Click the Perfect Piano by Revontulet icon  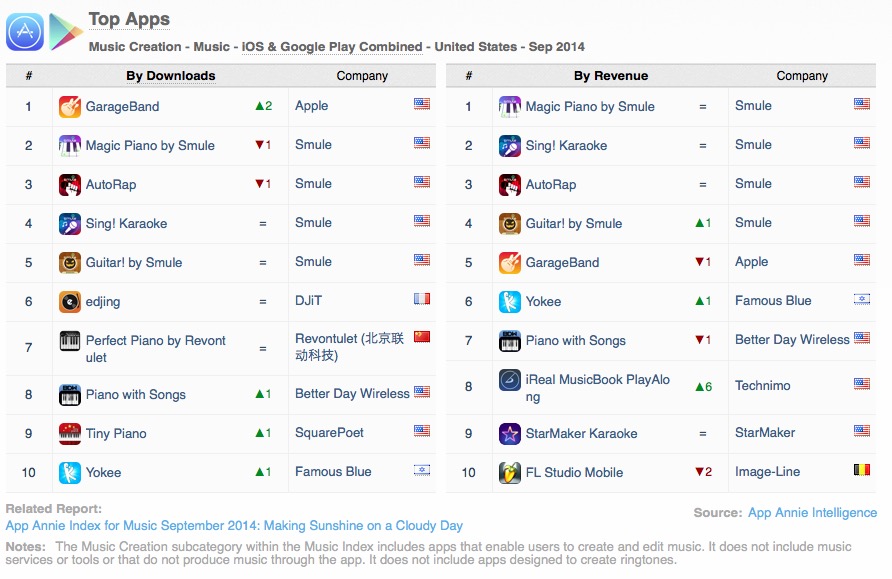69,341
